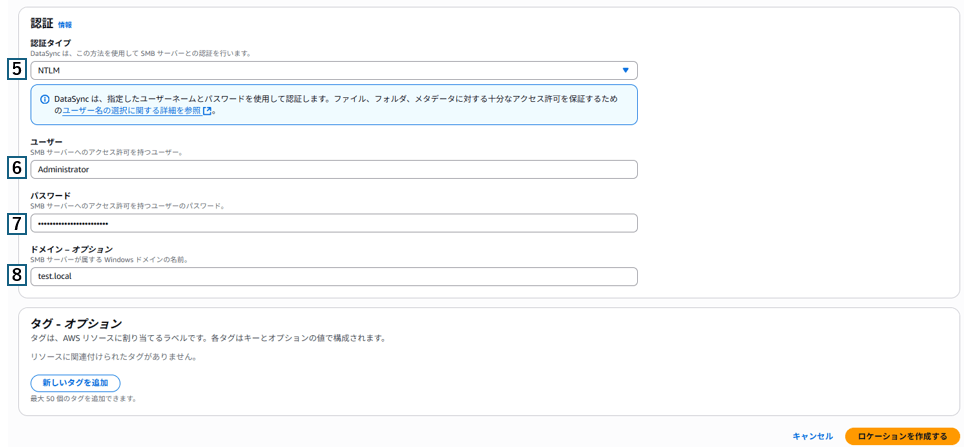Click the タグ - オプション section heading
Screen dimensions: 964x447
pos(76,323)
